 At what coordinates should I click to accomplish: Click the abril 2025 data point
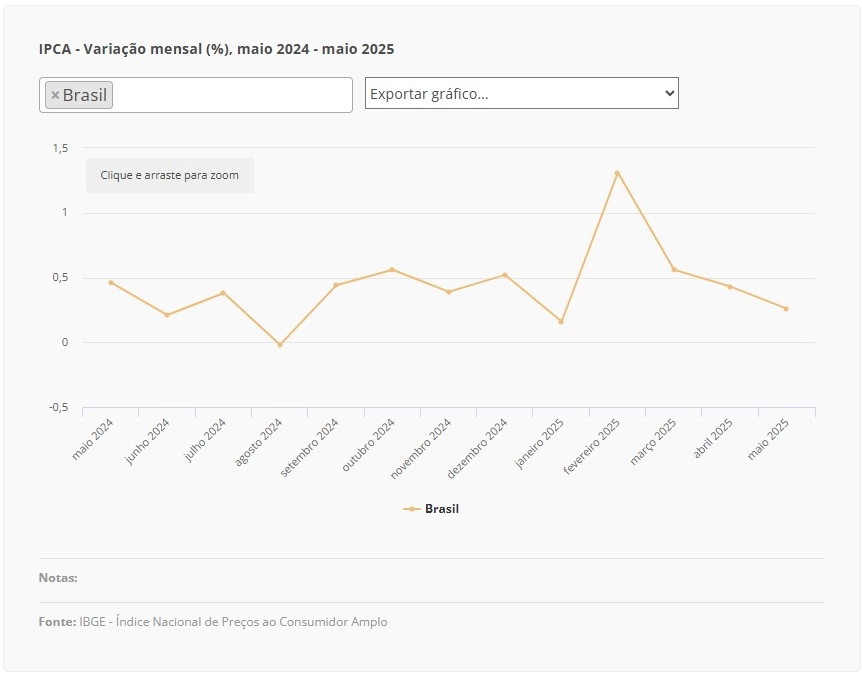pyautogui.click(x=730, y=287)
